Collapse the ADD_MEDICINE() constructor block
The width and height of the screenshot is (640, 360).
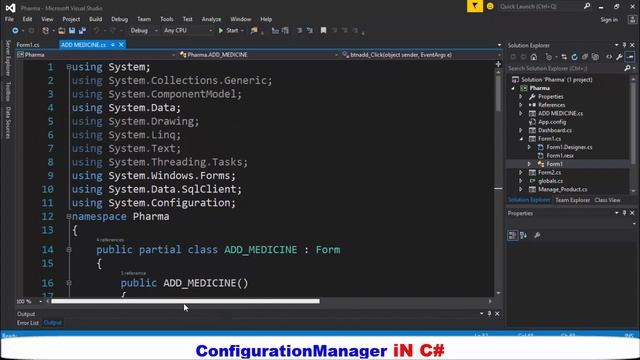69,282
